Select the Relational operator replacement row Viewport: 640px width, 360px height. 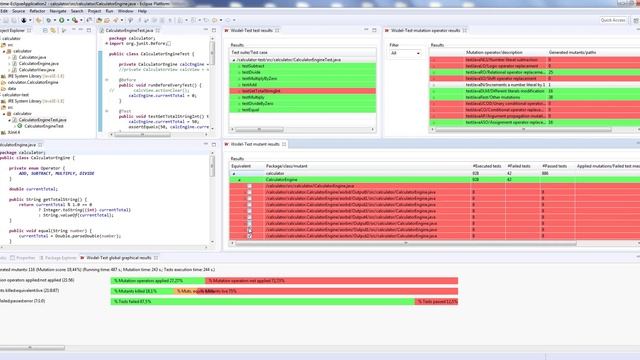[x=535, y=72]
